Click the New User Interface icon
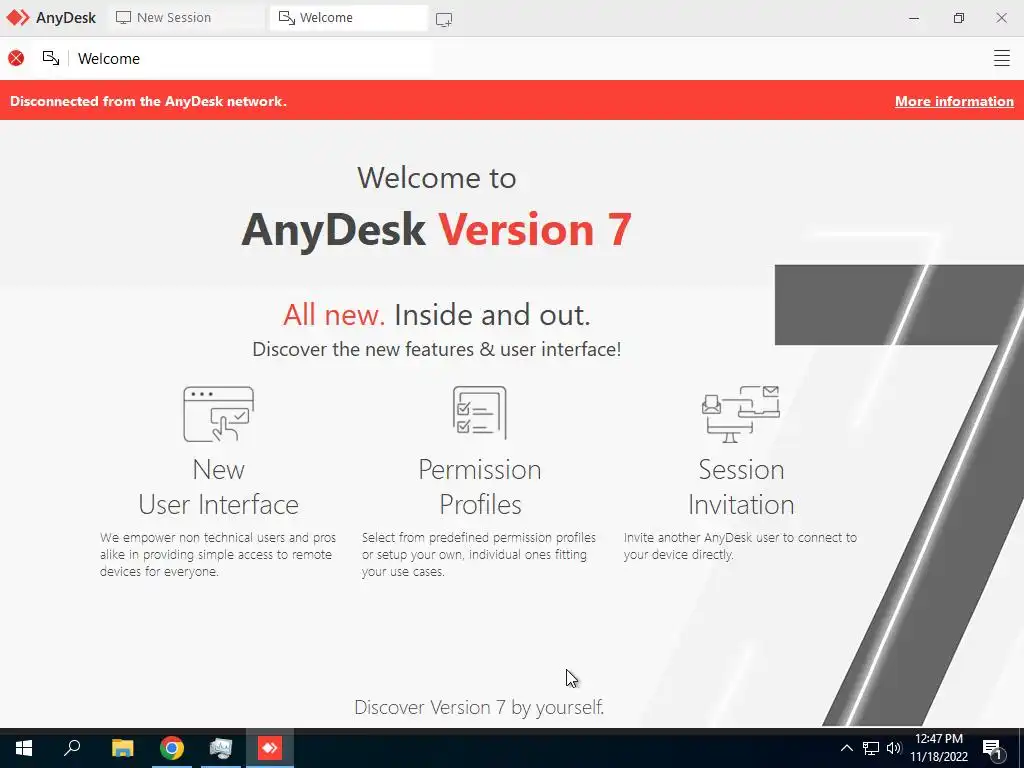1024x768 pixels. pos(219,414)
